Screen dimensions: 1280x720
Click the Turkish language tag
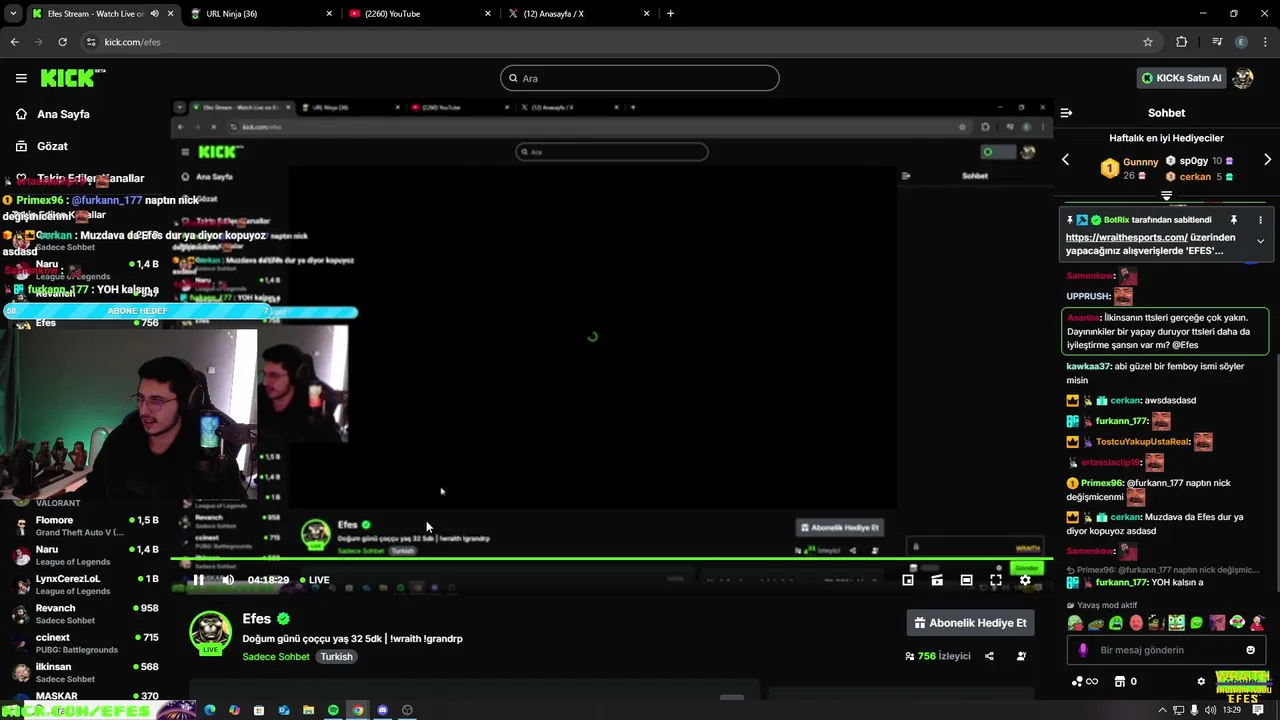[x=337, y=657]
